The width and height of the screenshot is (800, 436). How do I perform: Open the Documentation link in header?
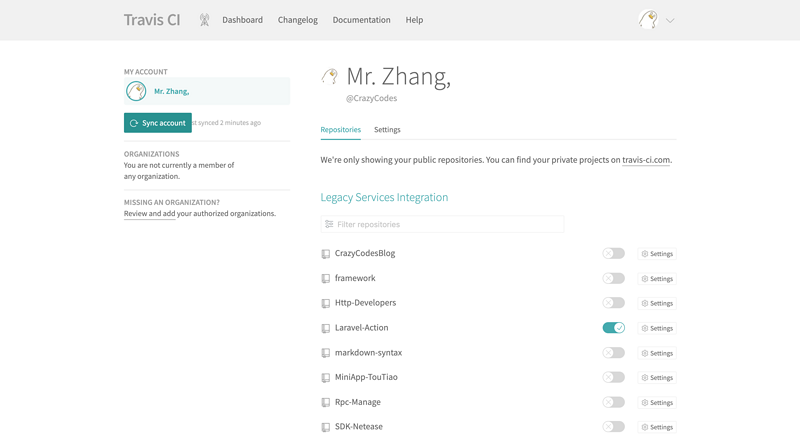[361, 20]
